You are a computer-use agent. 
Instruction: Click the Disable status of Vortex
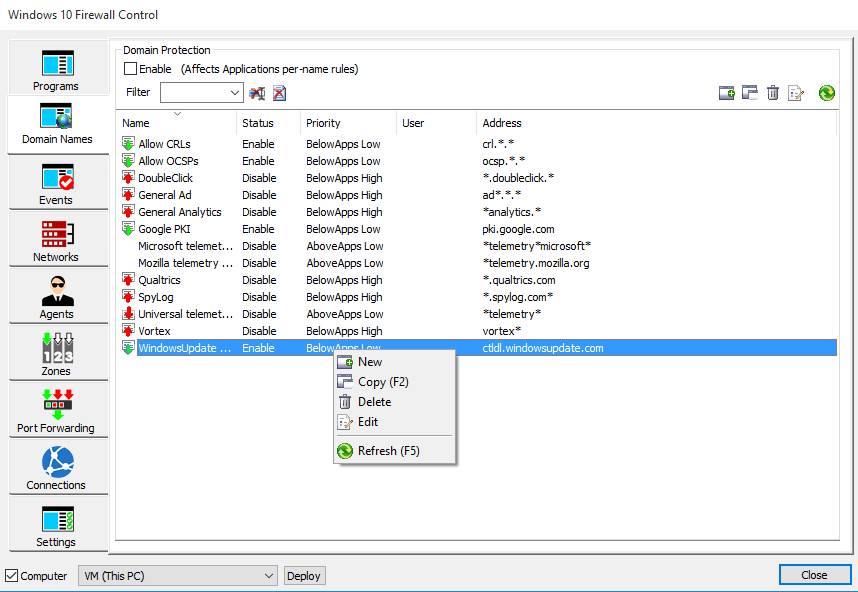click(259, 330)
